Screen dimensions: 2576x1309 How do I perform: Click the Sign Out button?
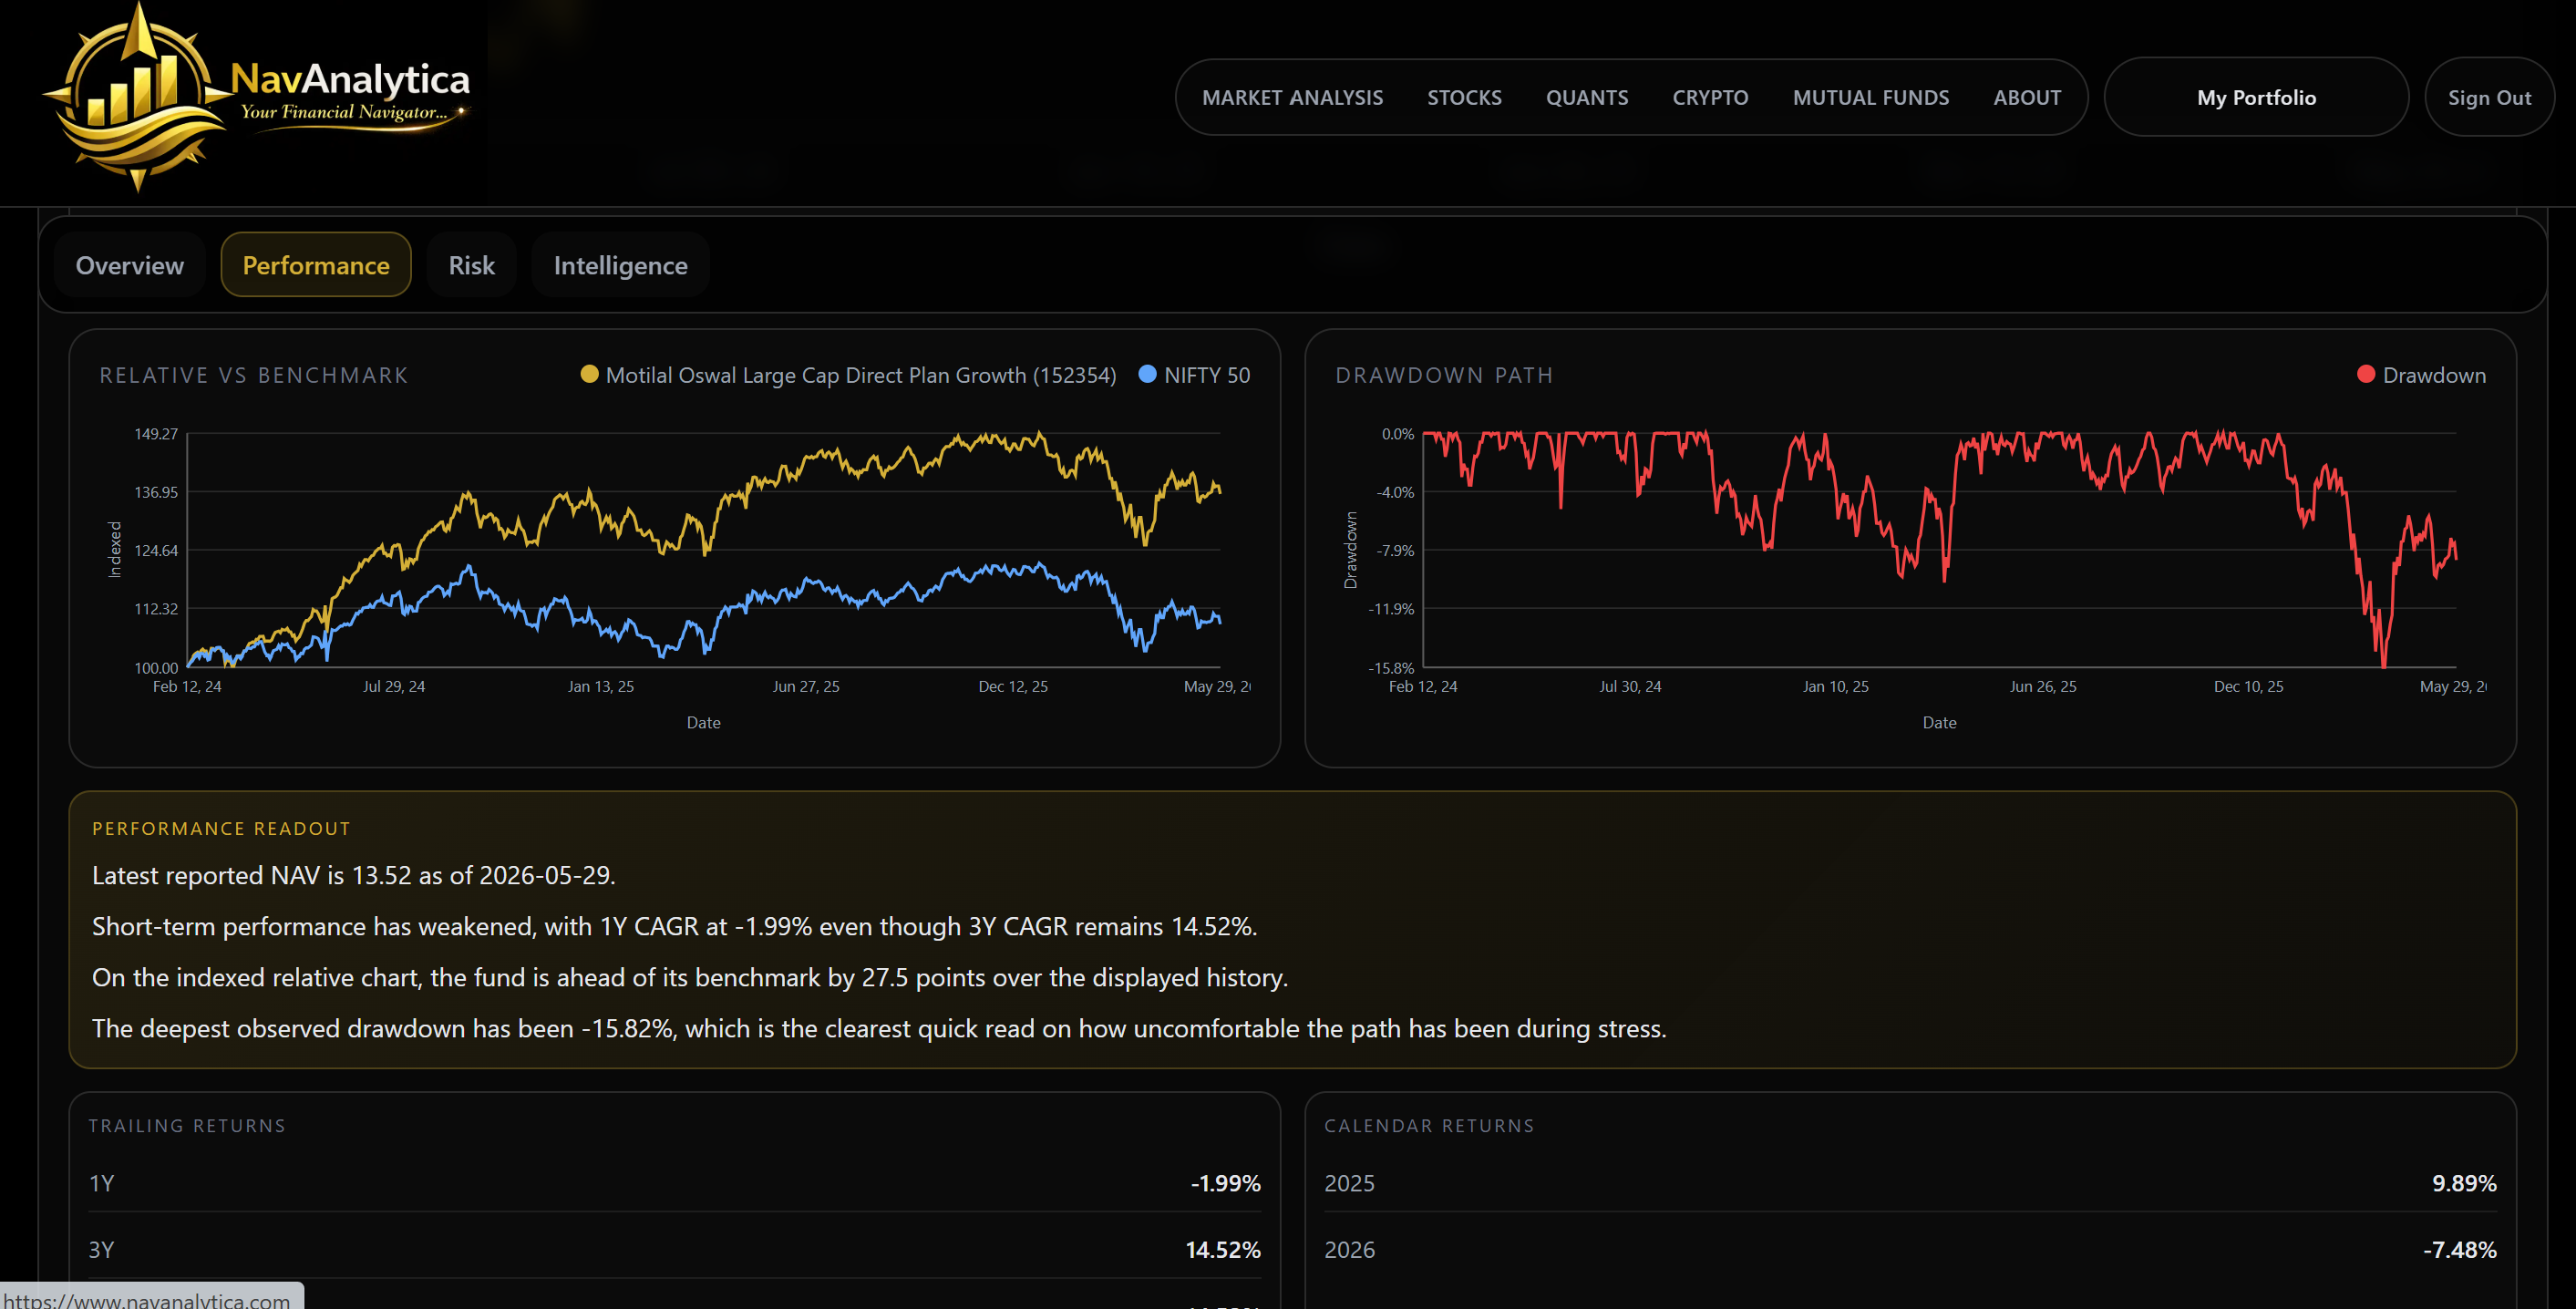[2489, 97]
